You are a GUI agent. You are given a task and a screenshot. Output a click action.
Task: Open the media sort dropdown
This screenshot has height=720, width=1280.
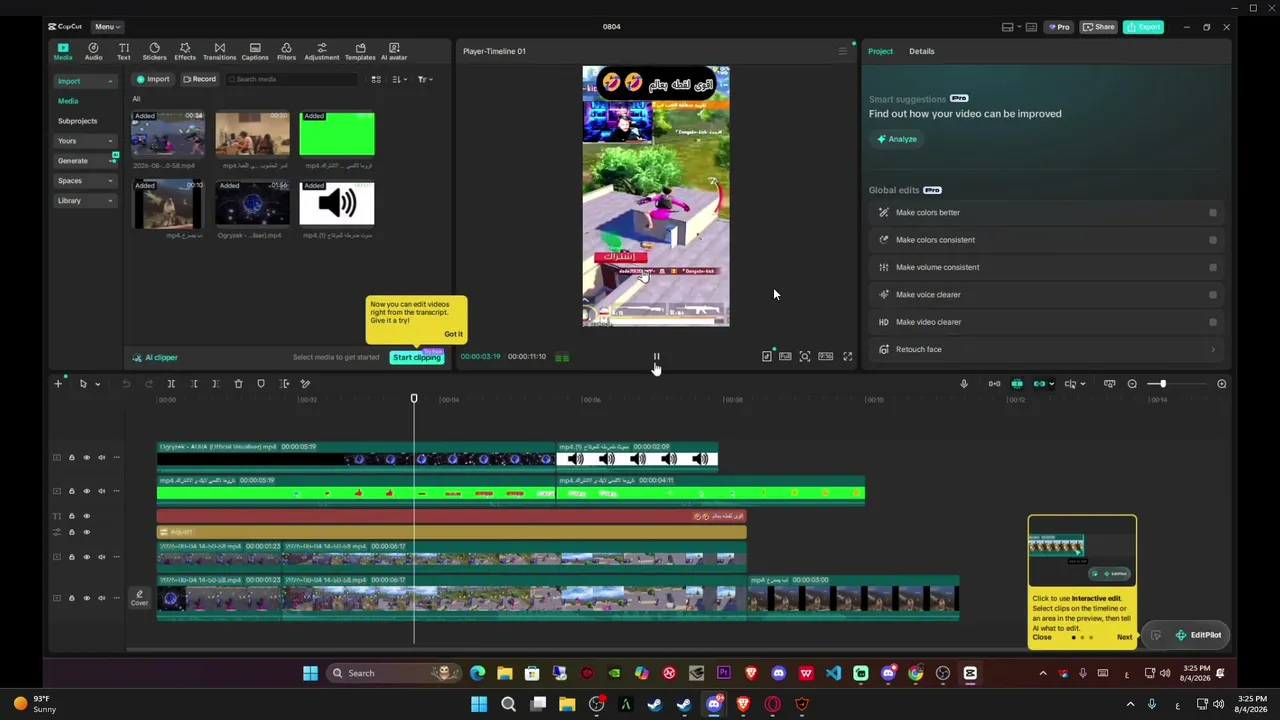pos(401,80)
